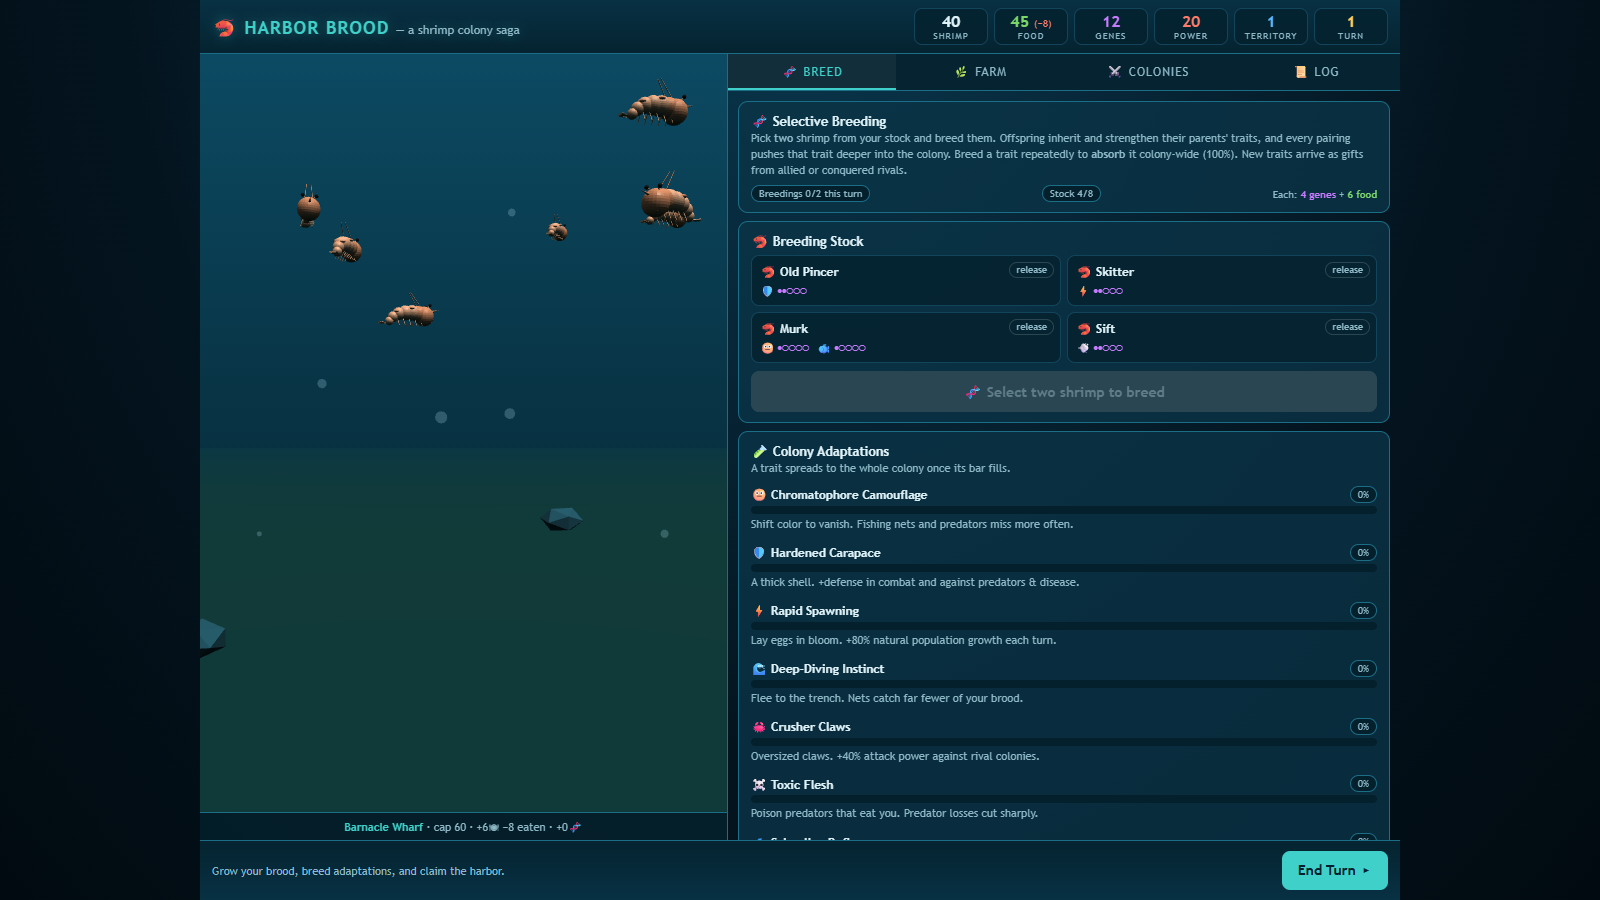Release Sift from breeding stock
This screenshot has width=1600, height=900.
click(1347, 327)
